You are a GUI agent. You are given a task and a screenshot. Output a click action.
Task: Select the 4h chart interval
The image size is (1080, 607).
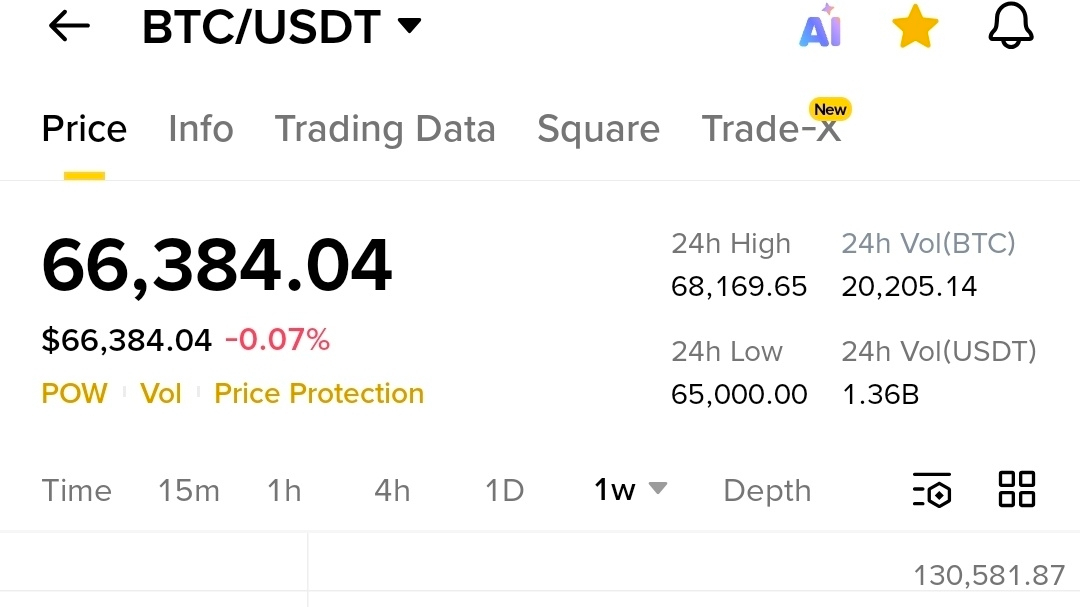coord(392,491)
